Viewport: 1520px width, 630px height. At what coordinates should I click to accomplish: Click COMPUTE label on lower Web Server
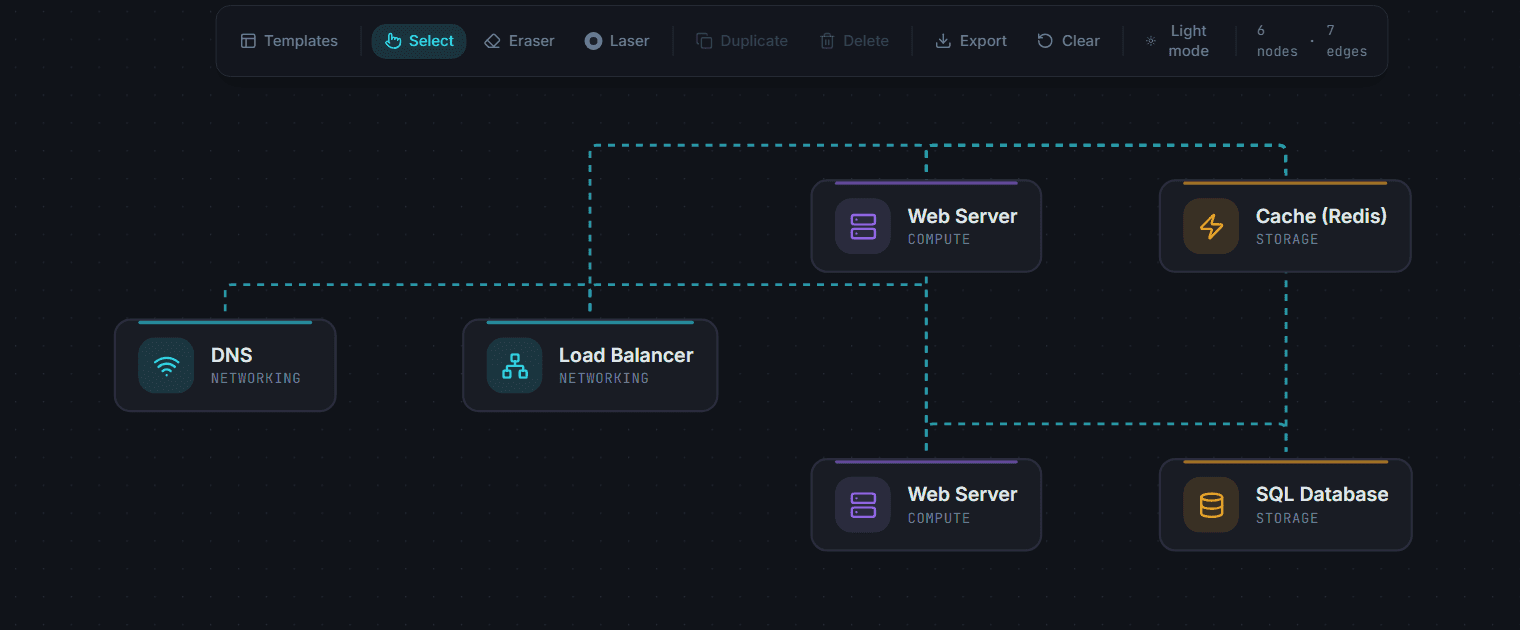click(x=939, y=518)
